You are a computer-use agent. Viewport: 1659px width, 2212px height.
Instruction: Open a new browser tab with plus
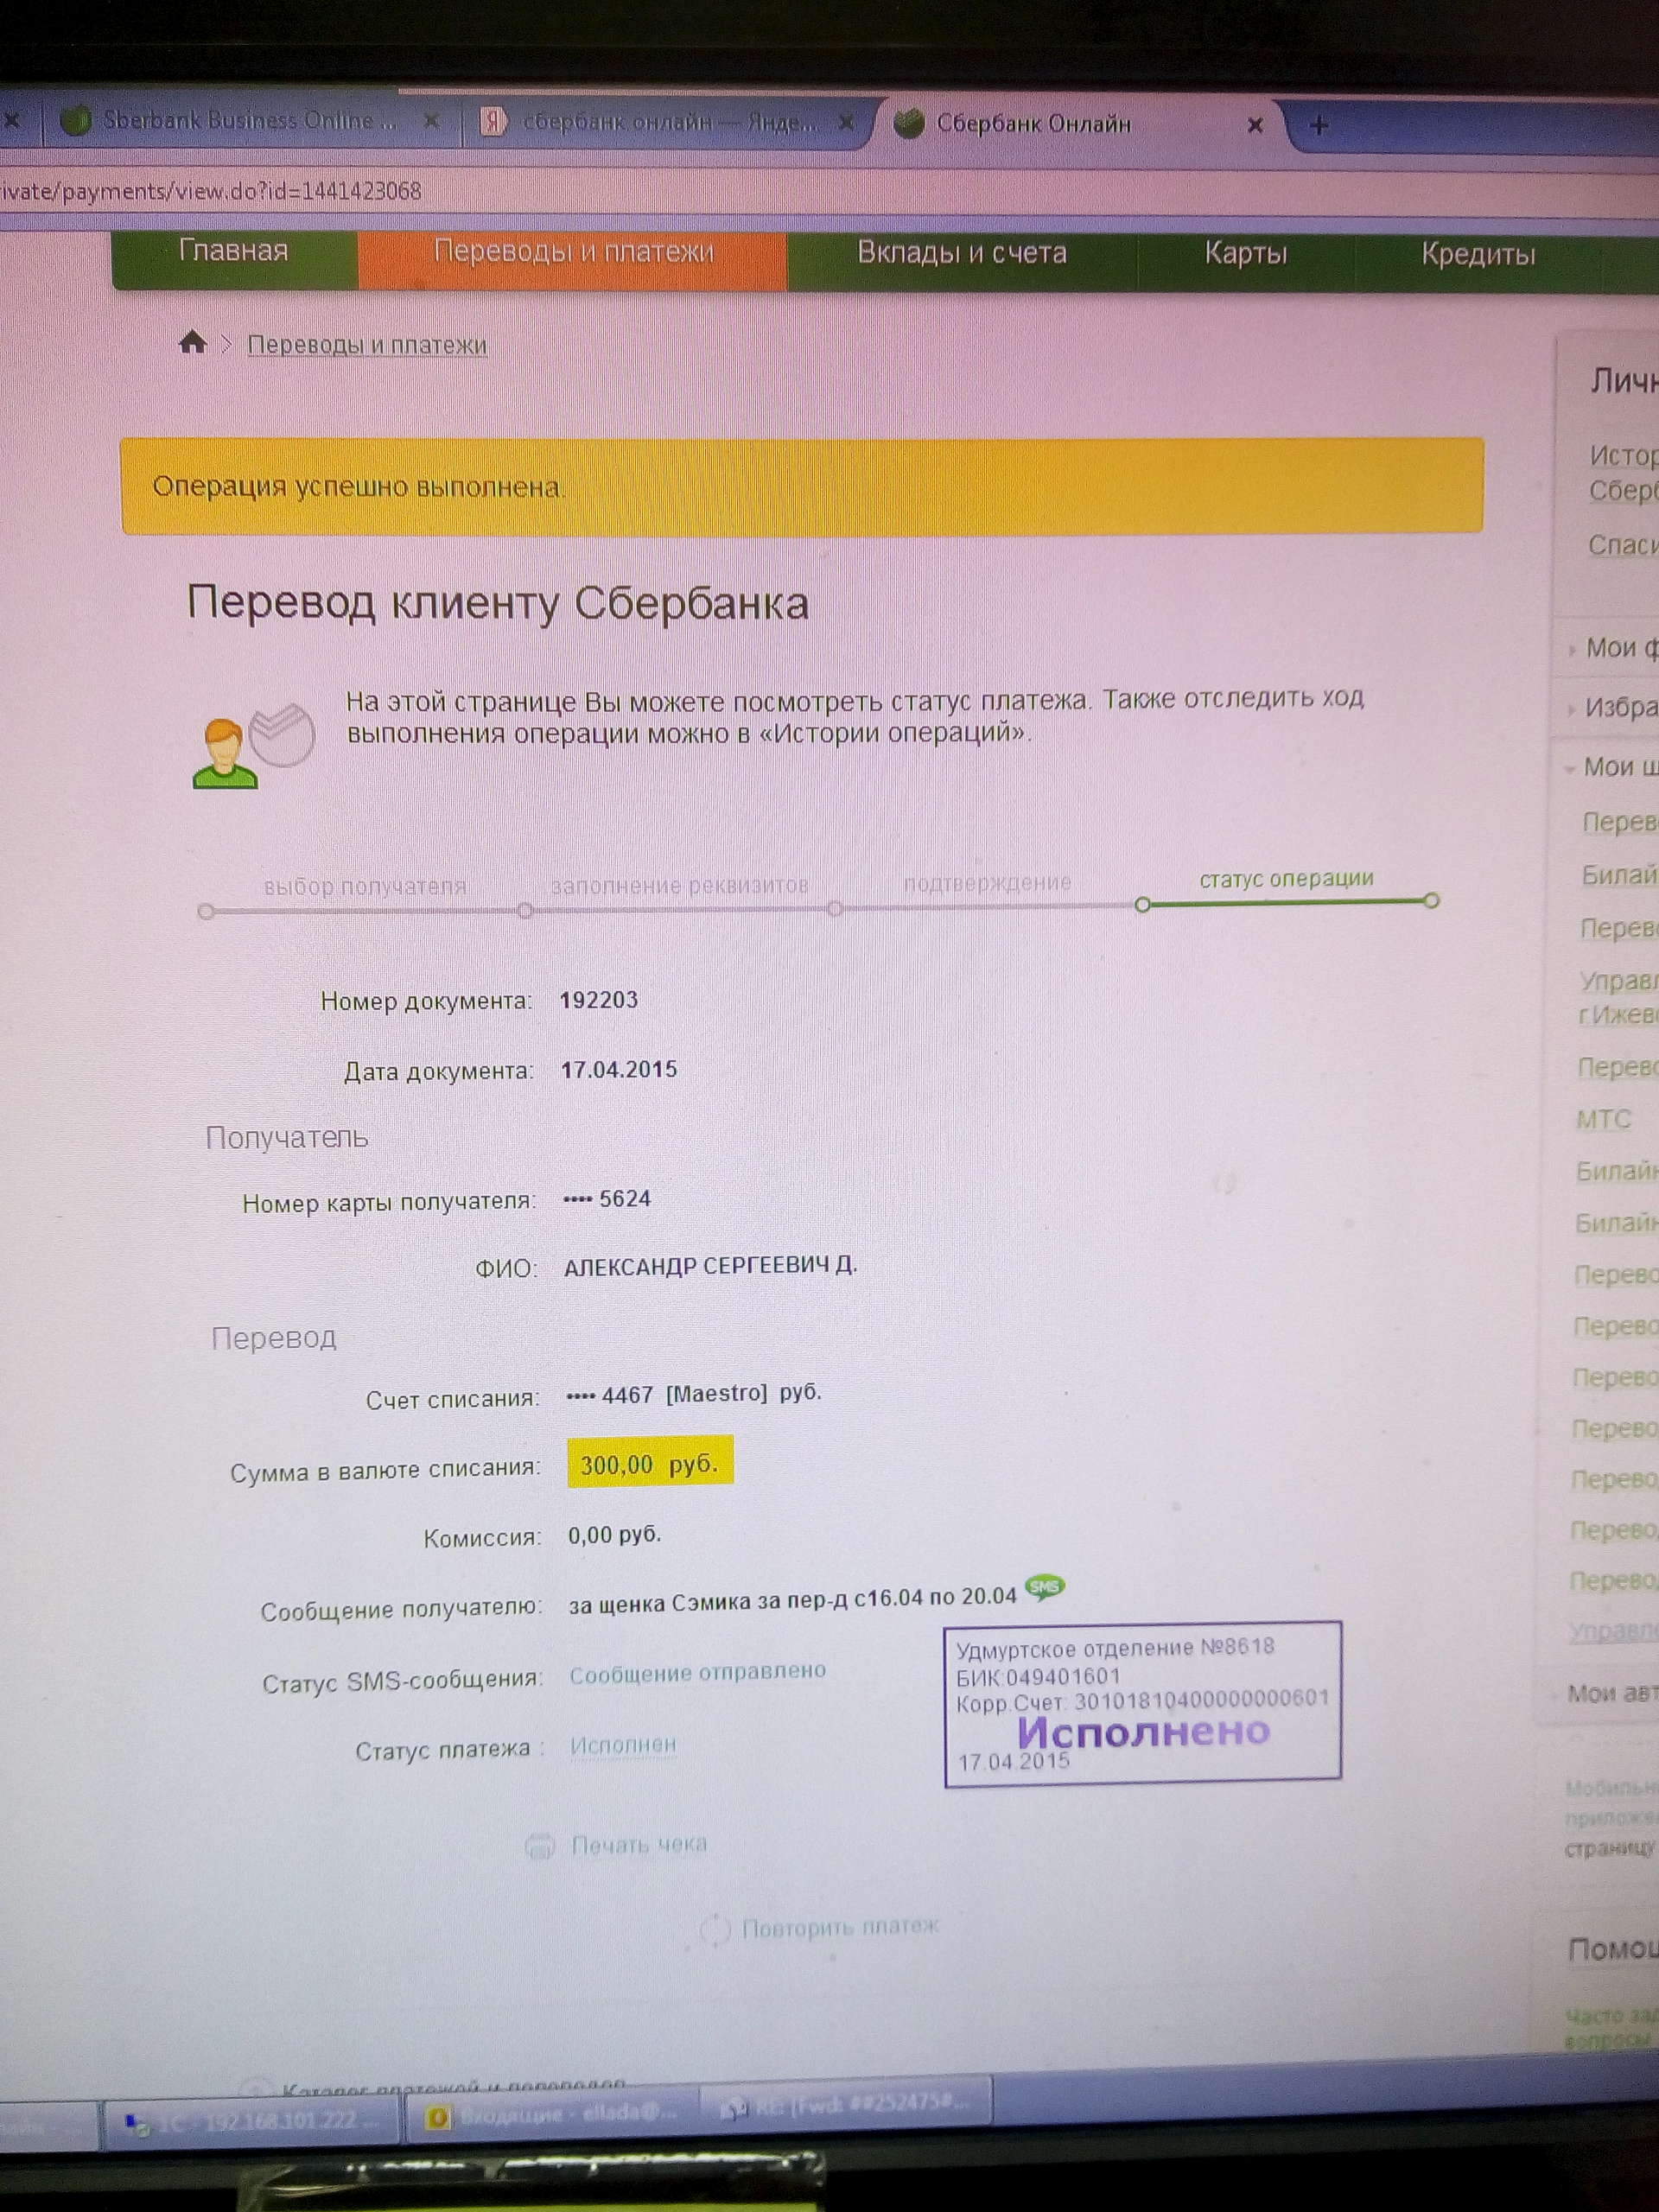[x=1319, y=125]
